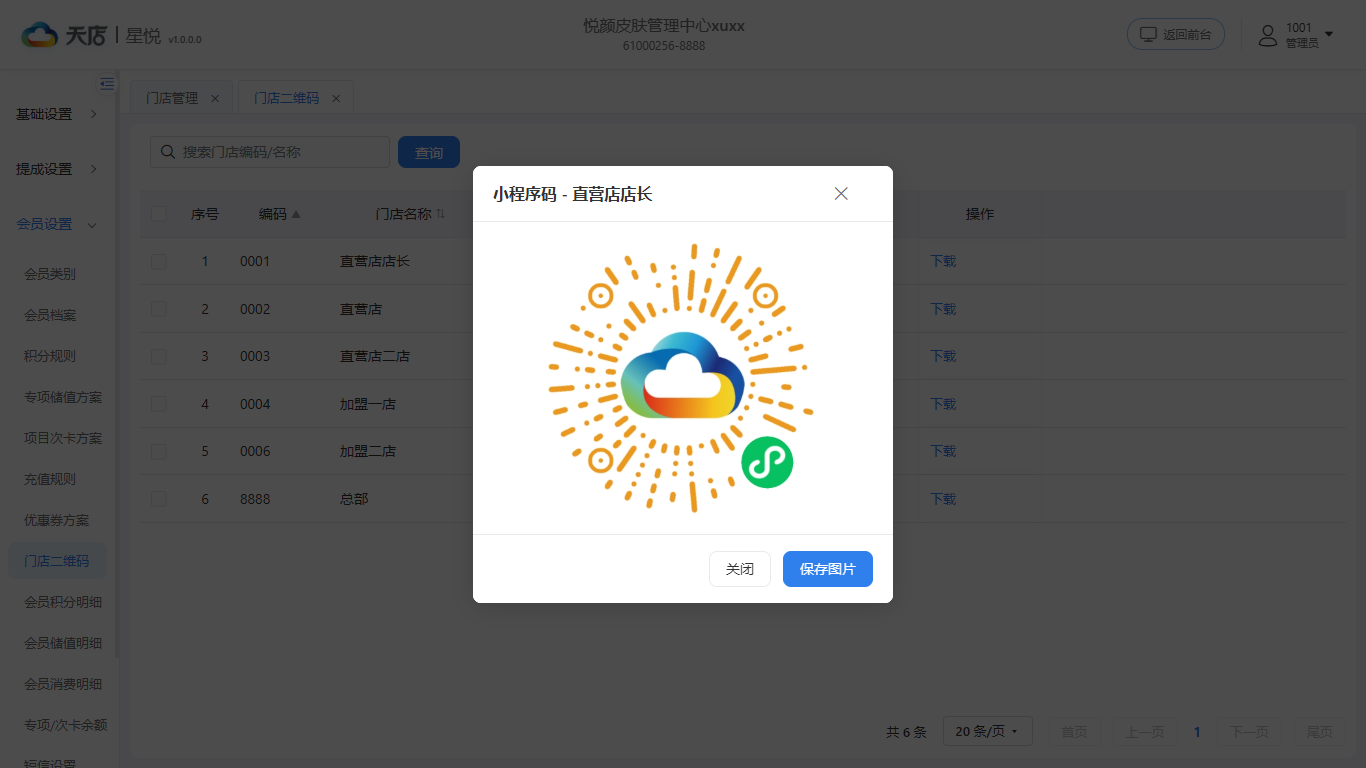Screen dimensions: 1366x768
Task: Switch to the 门店二维码 tab
Action: [x=286, y=98]
